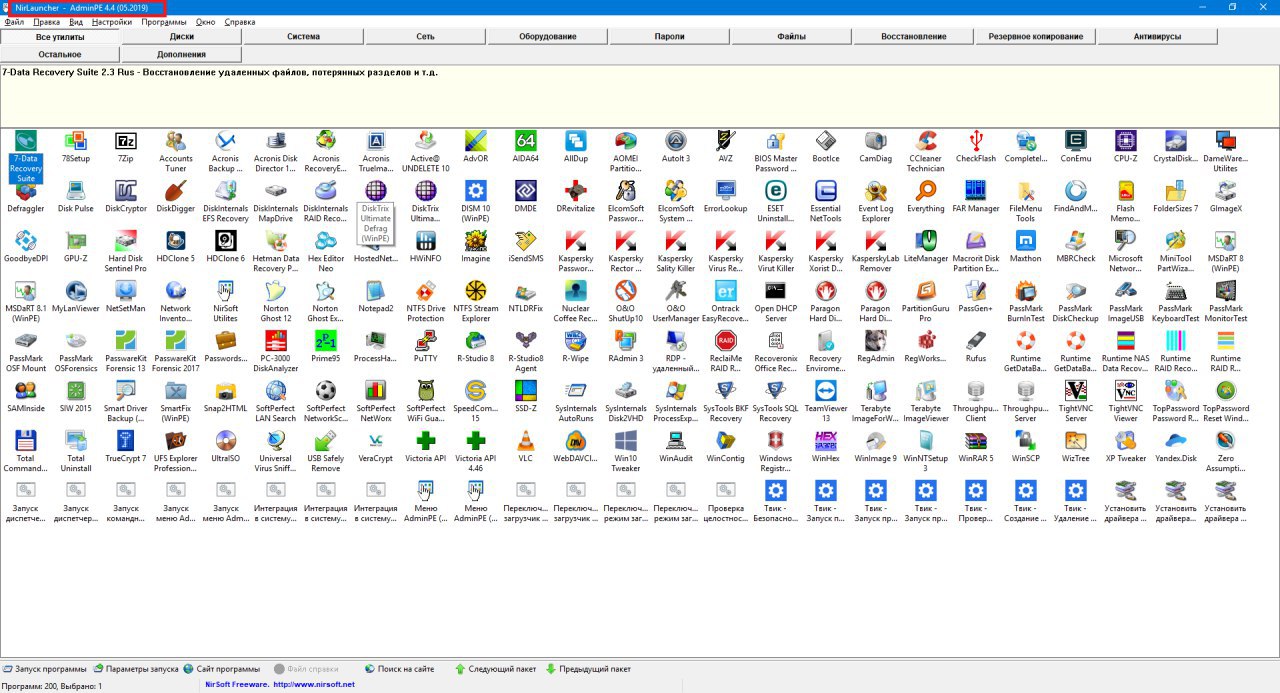Screen dimensions: 1280x693
Task: Select the Snap2HTML icon
Action: [226, 391]
